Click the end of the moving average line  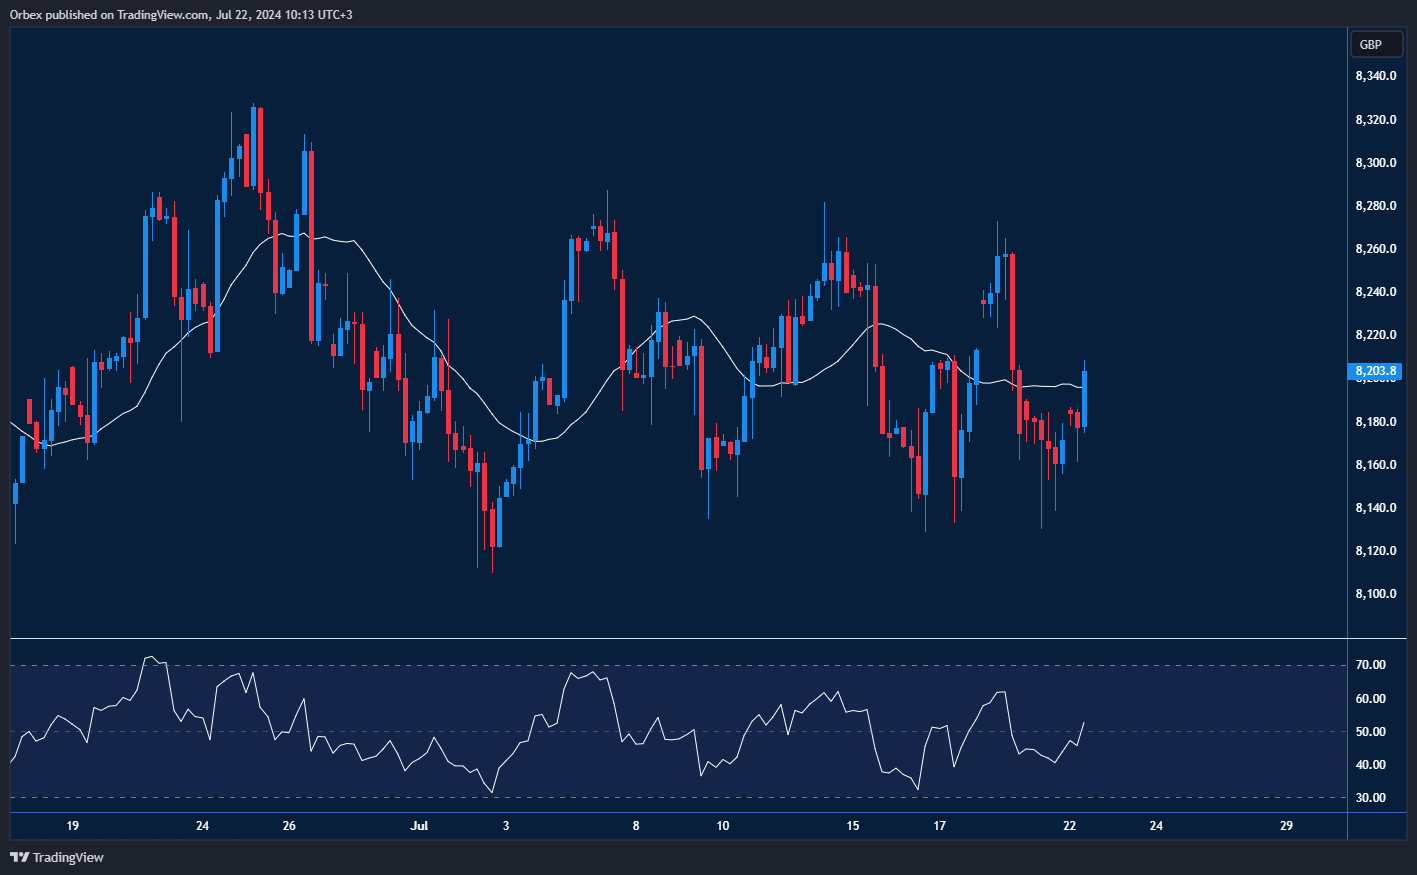click(x=1084, y=387)
